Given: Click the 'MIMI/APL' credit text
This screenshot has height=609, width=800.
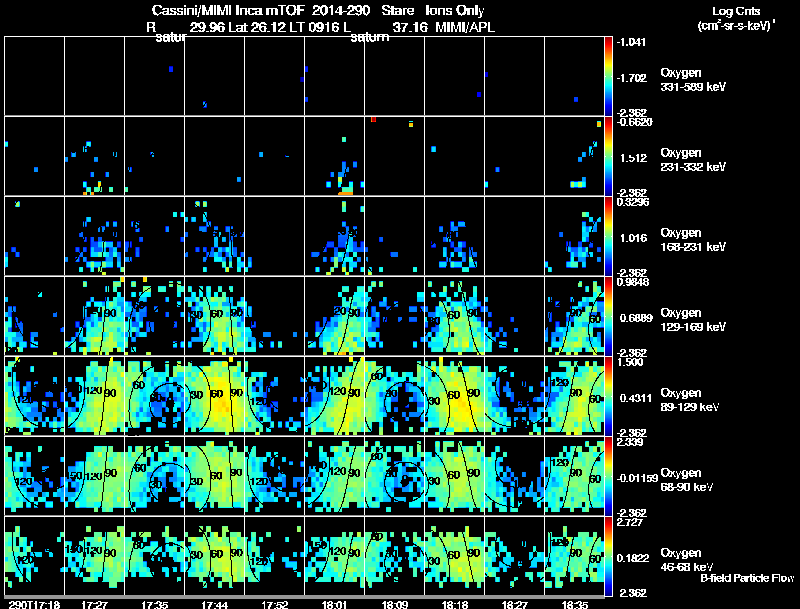Looking at the screenshot, I should coord(465,28).
